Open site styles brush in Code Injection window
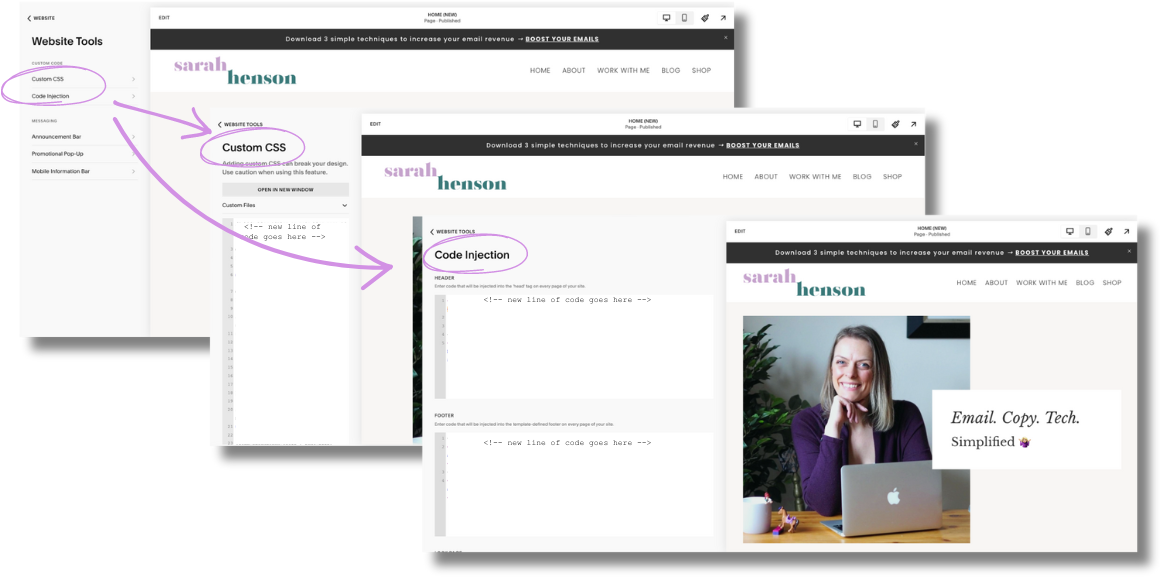The image size is (1160, 580). coord(1107,231)
